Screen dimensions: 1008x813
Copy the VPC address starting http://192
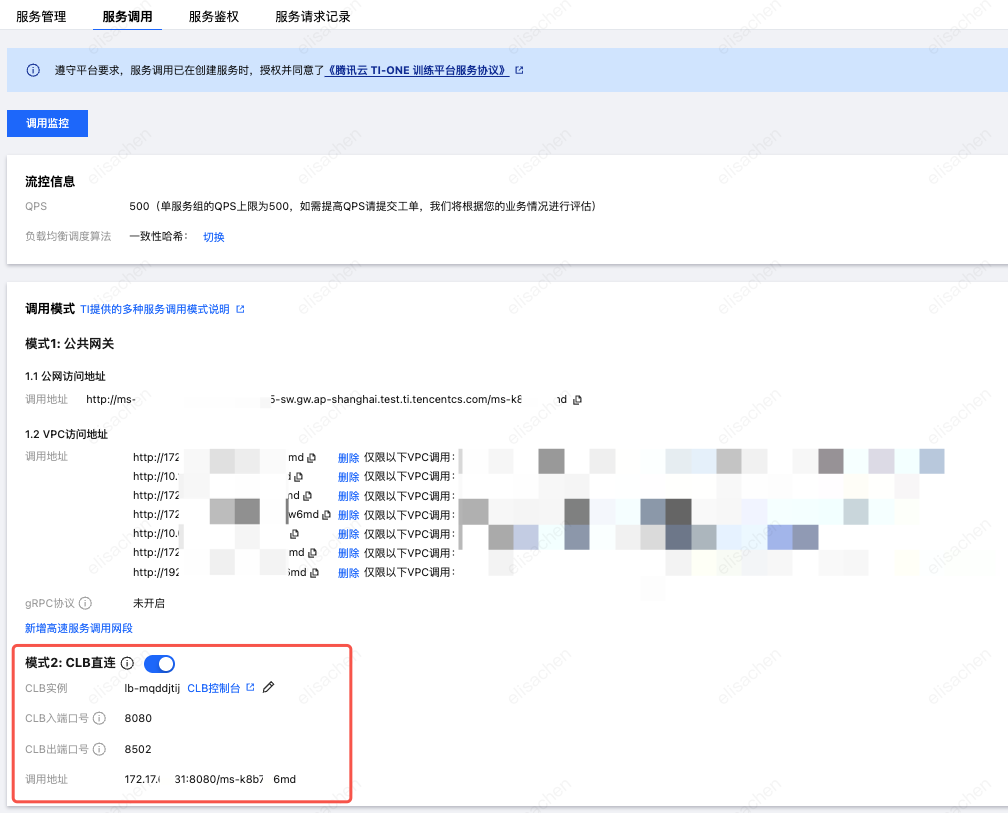(314, 573)
